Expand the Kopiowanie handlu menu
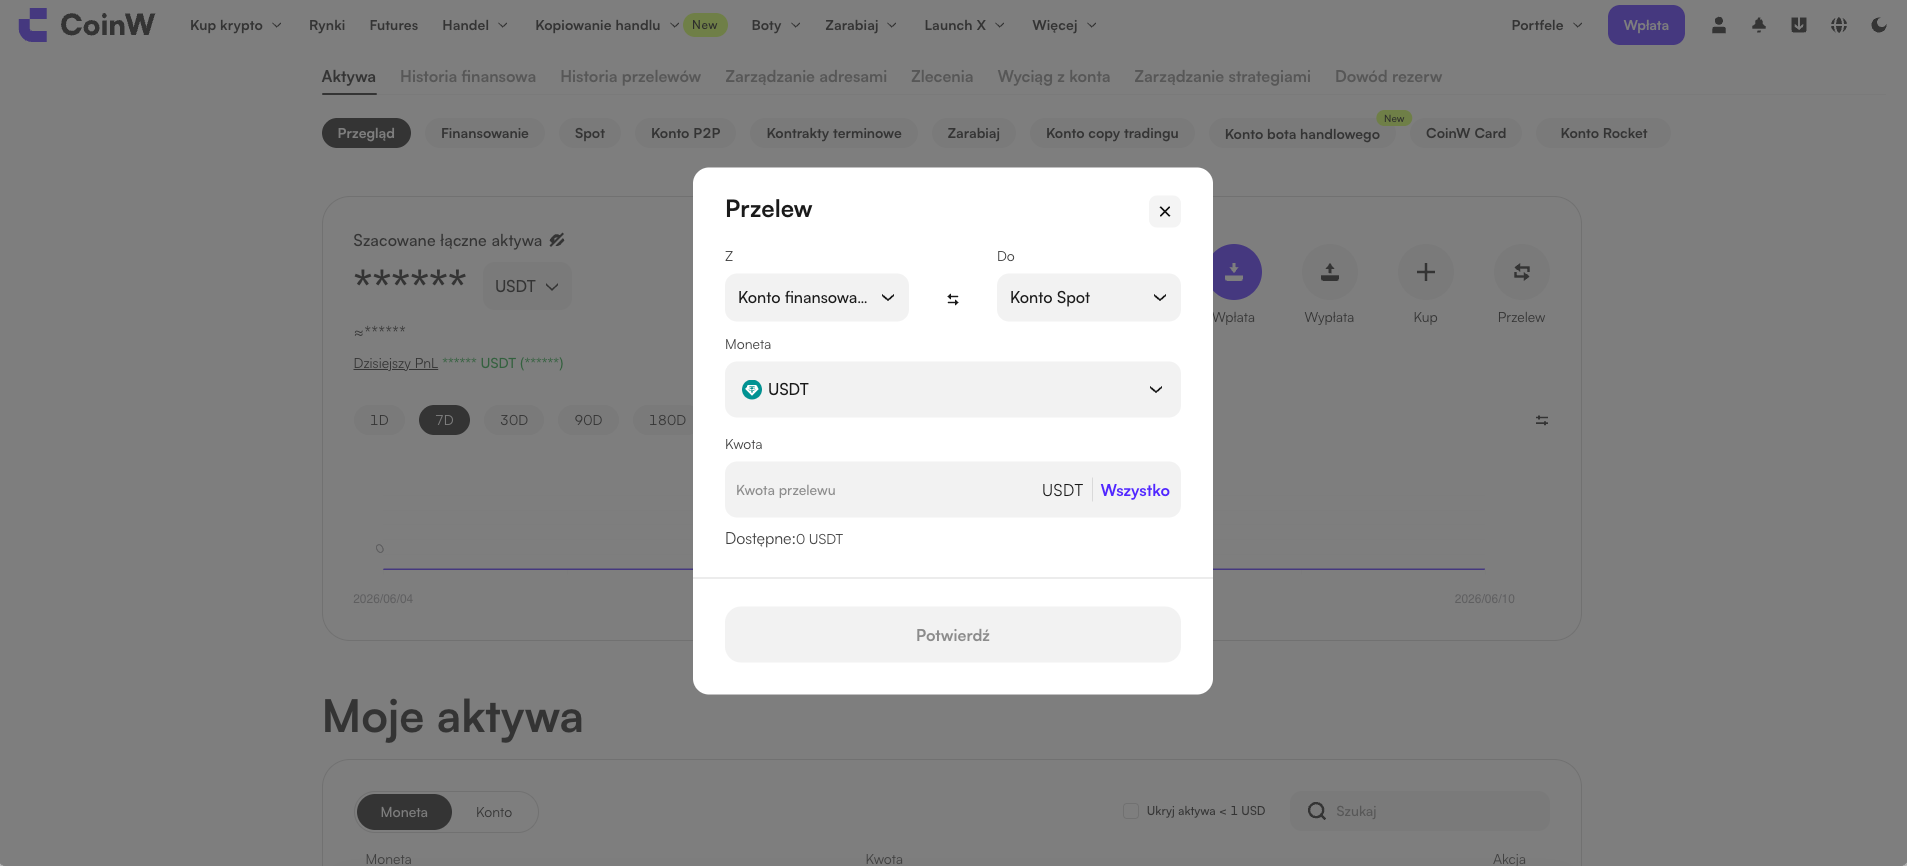Image resolution: width=1907 pixels, height=866 pixels. tap(607, 25)
